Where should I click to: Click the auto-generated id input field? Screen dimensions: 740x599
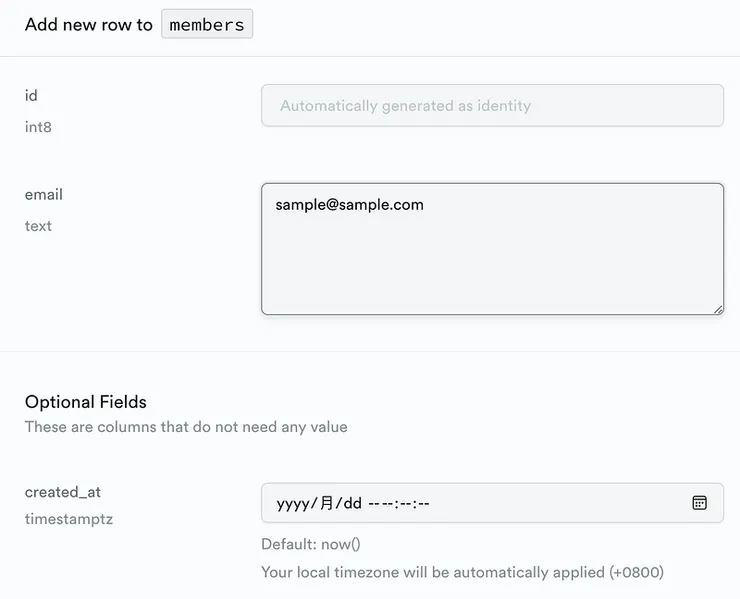tap(492, 106)
